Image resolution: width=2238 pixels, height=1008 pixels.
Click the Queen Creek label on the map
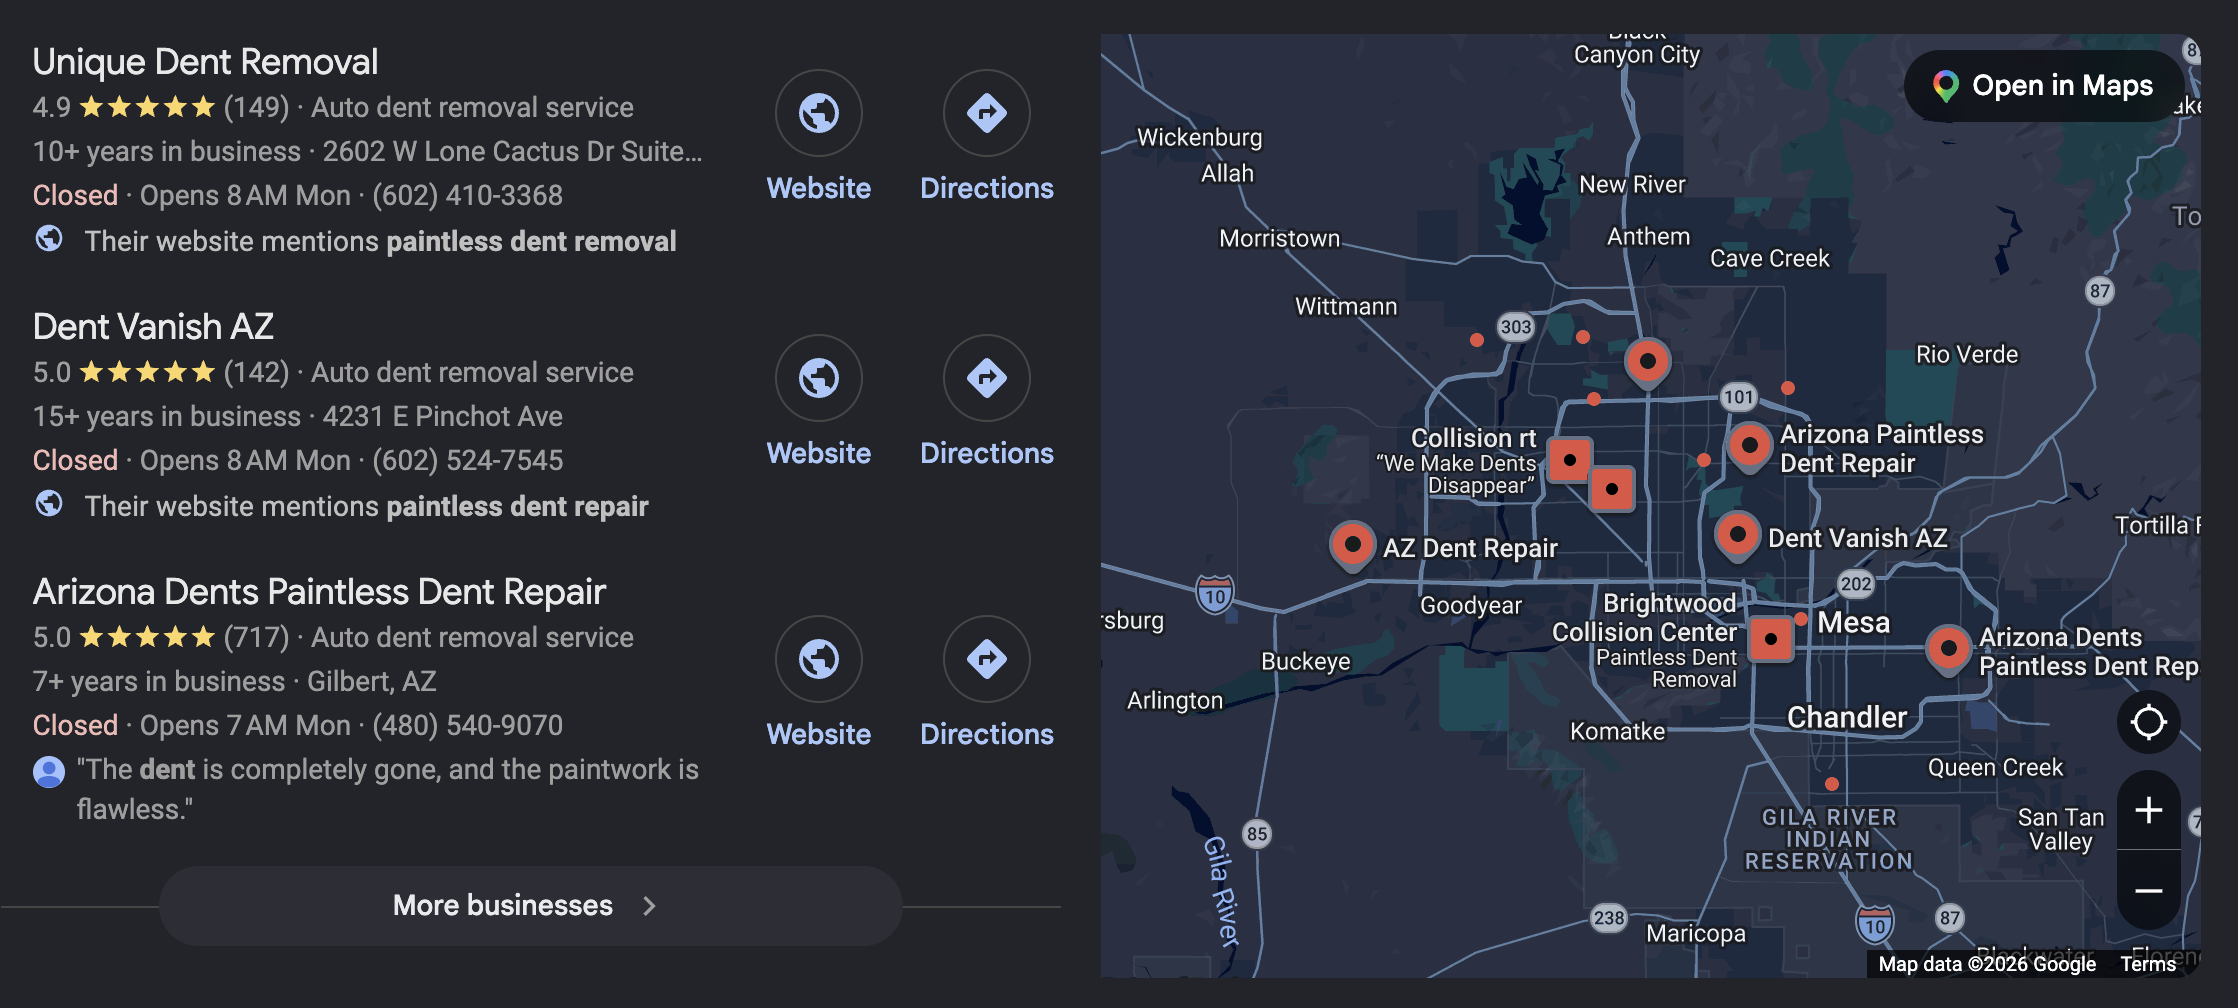pyautogui.click(x=1995, y=767)
